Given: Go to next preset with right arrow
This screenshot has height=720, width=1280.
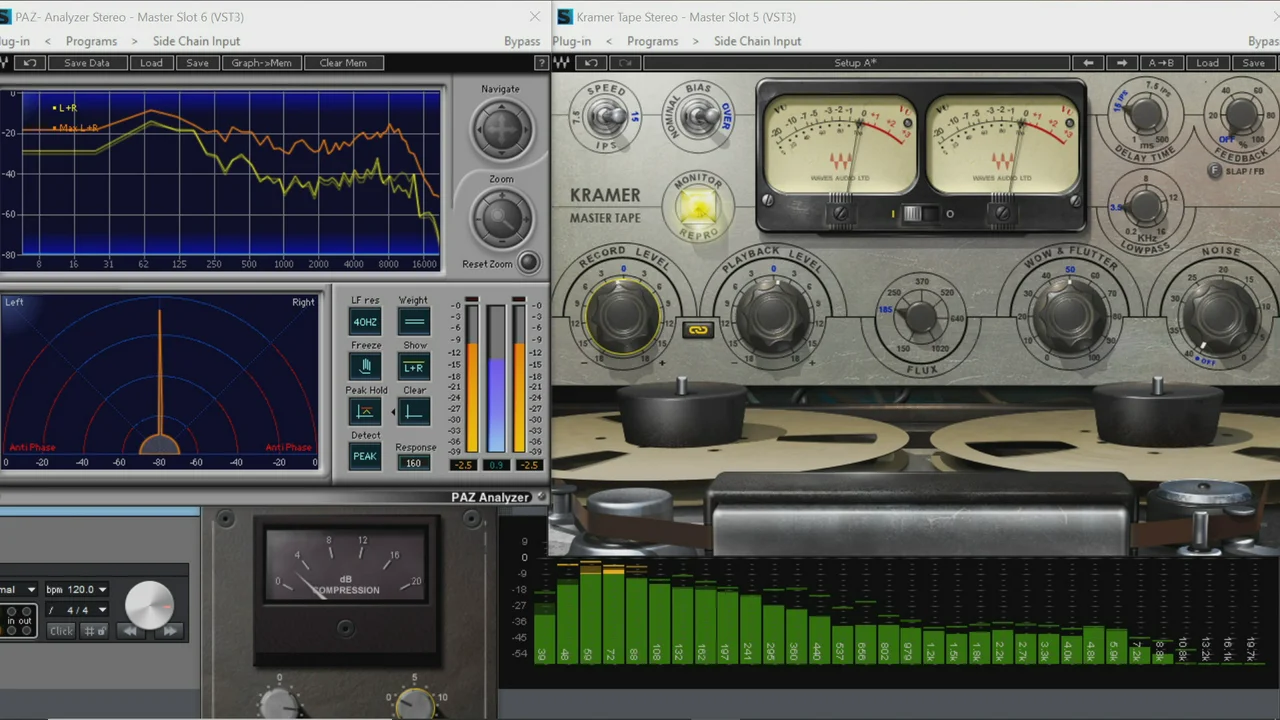Looking at the screenshot, I should (x=1122, y=63).
